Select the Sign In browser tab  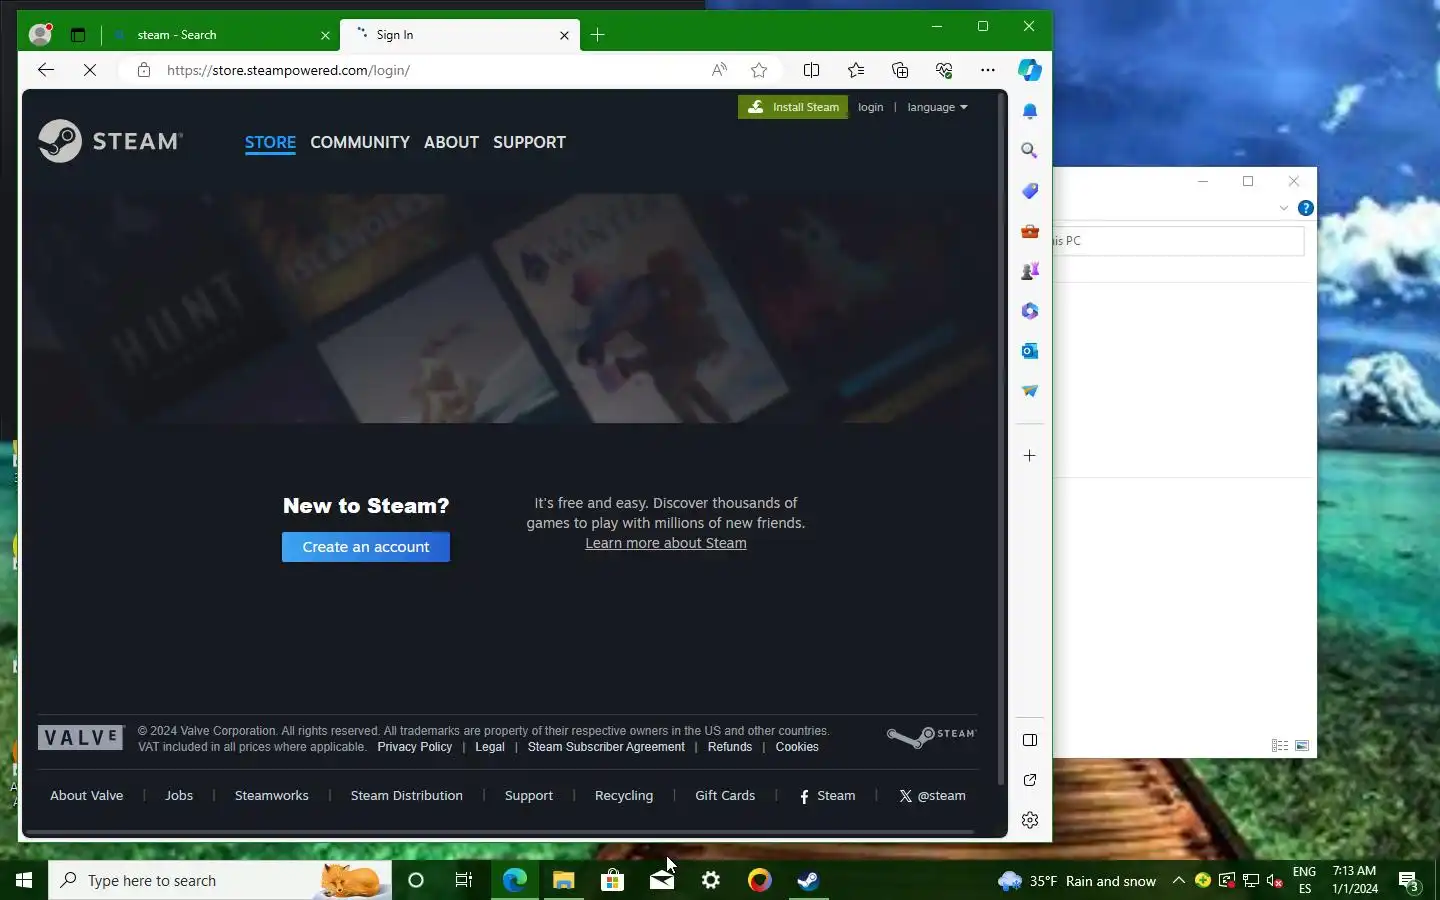[459, 35]
